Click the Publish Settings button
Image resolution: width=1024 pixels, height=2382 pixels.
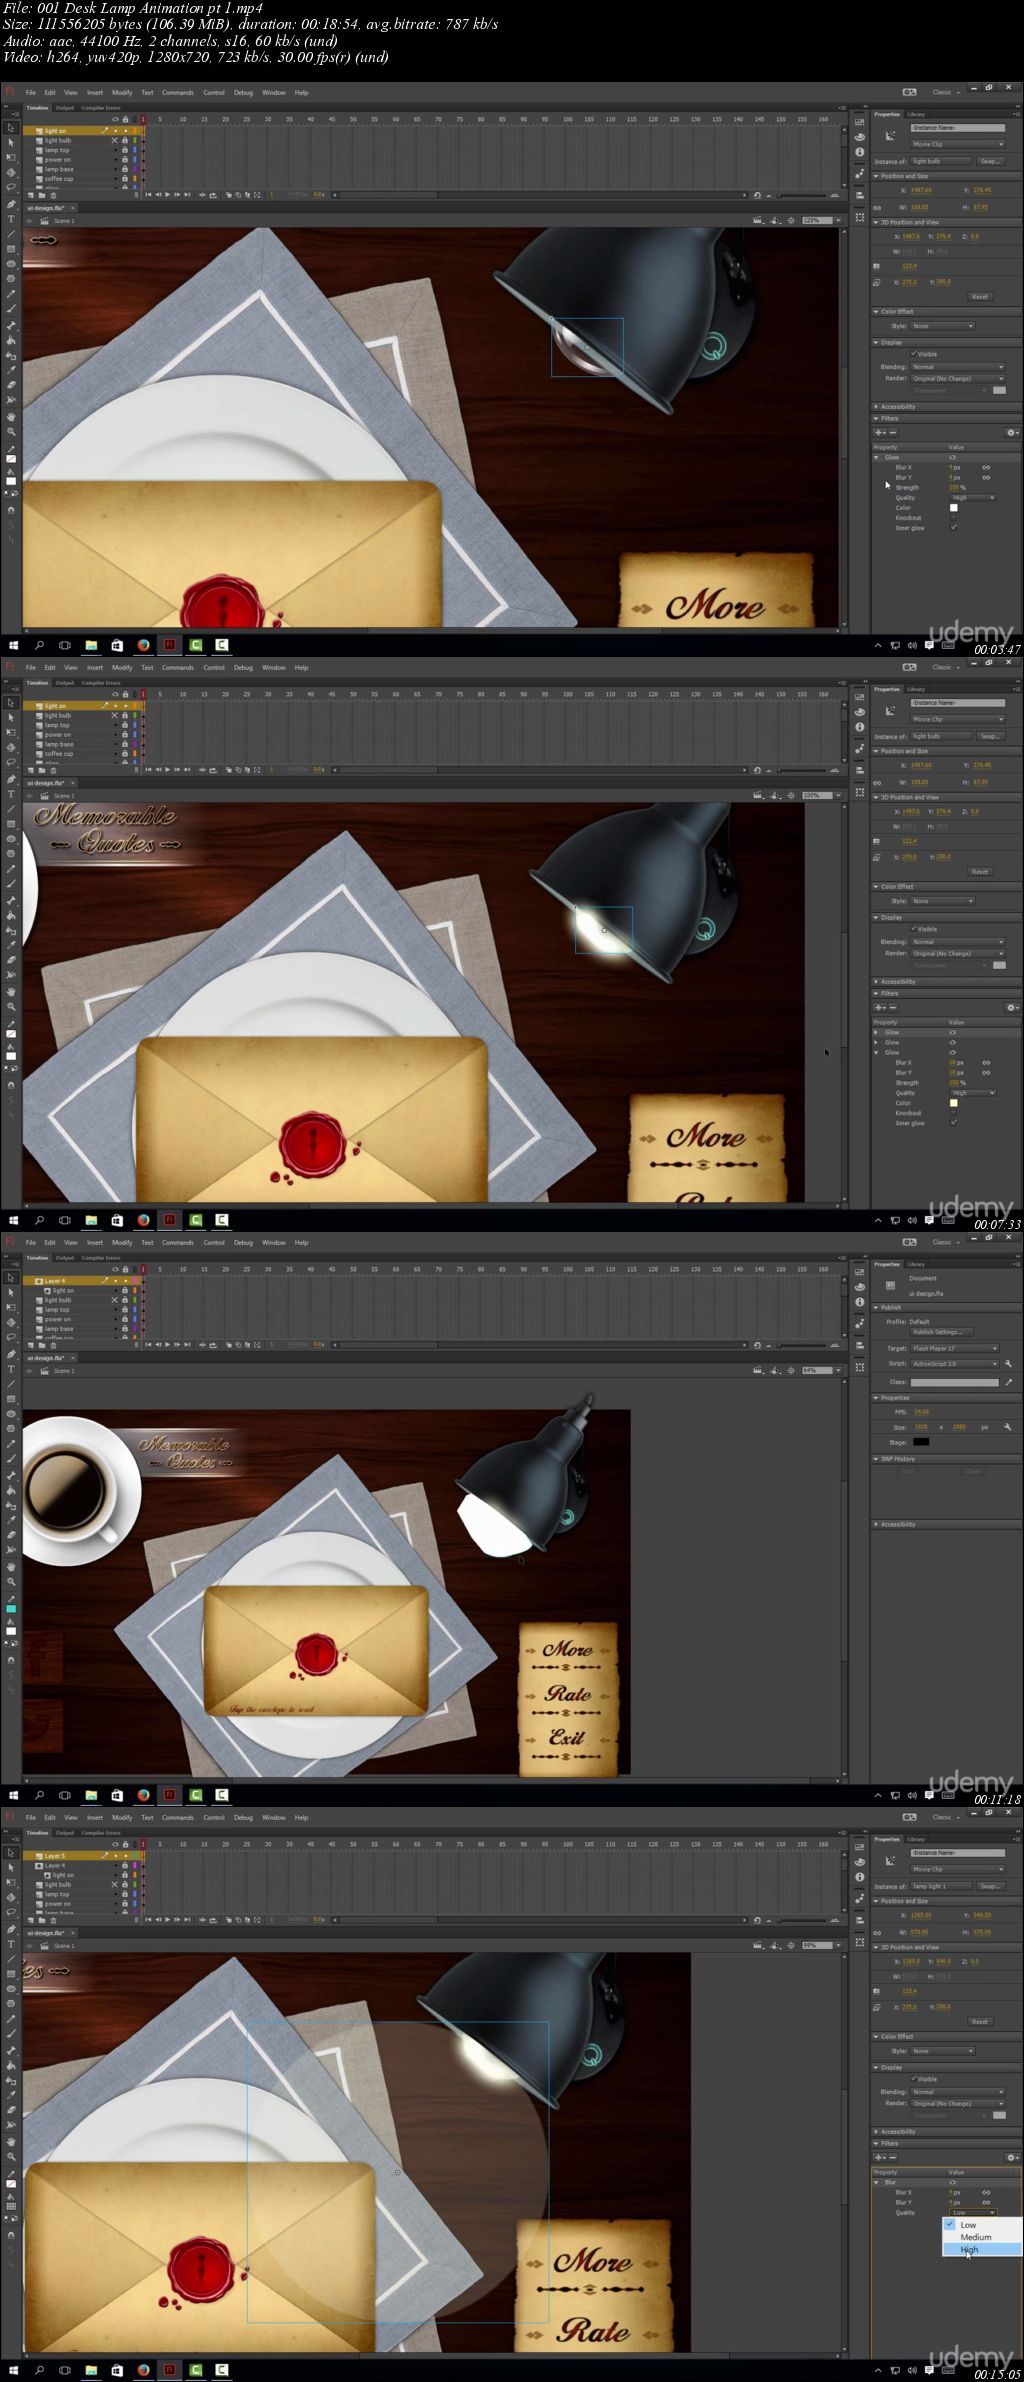[941, 1332]
